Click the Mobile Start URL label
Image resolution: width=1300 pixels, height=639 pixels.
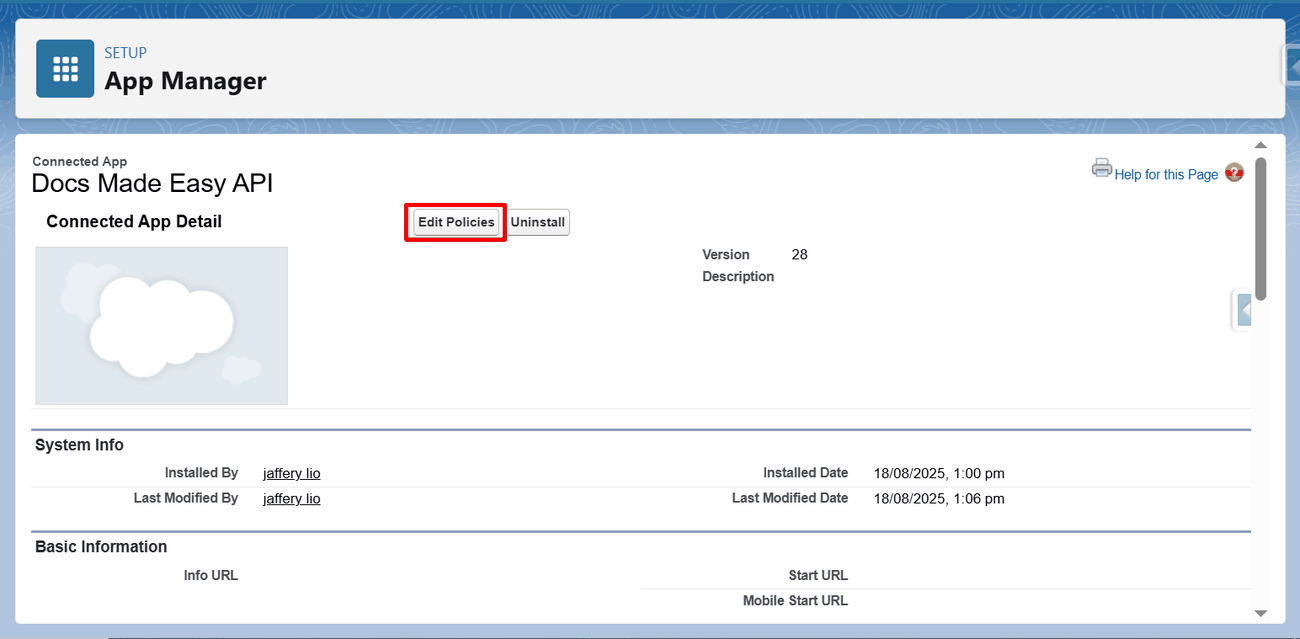[x=795, y=601]
